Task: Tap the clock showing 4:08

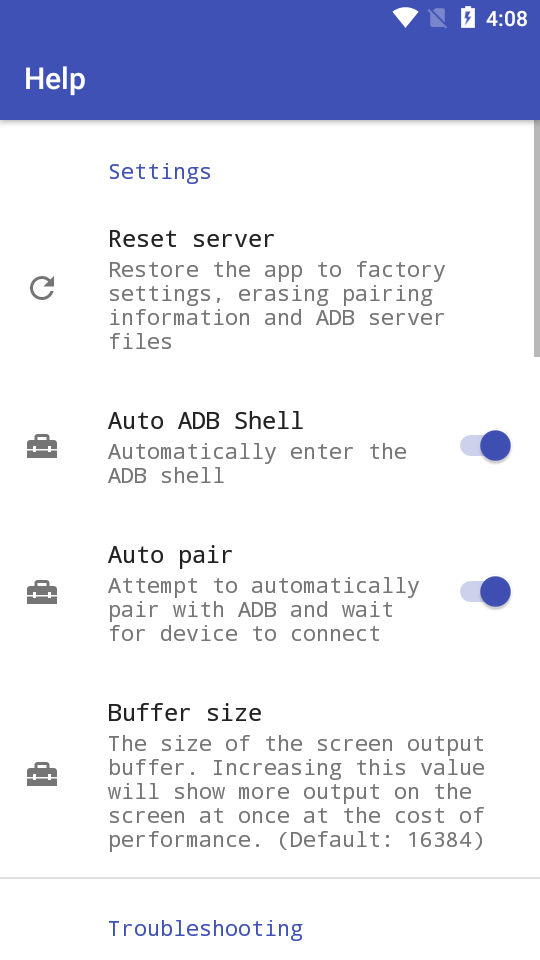Action: [x=507, y=18]
